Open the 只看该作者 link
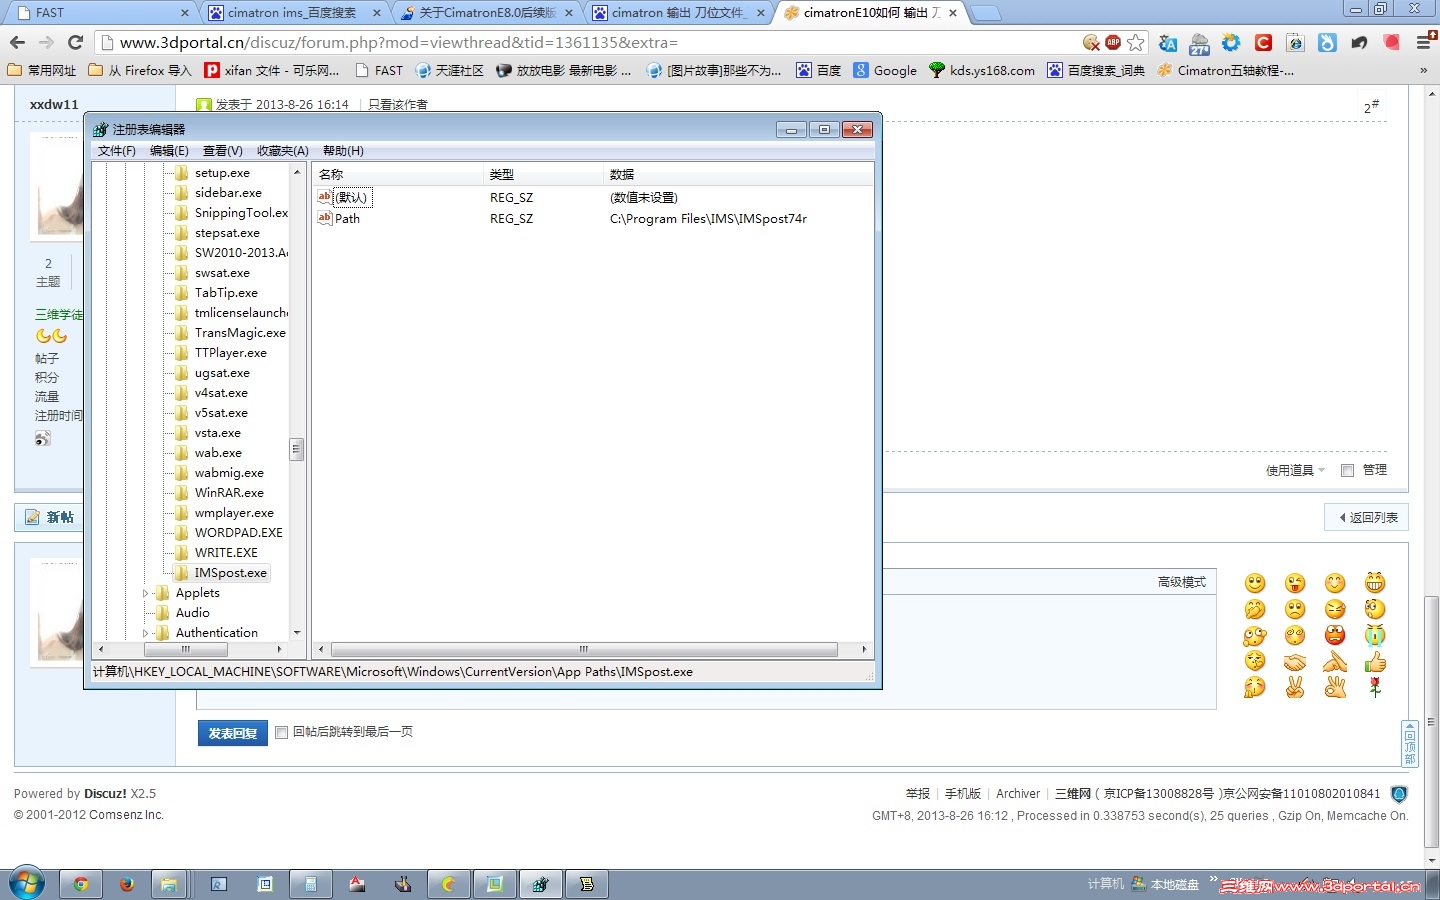This screenshot has width=1440, height=900. [x=398, y=104]
